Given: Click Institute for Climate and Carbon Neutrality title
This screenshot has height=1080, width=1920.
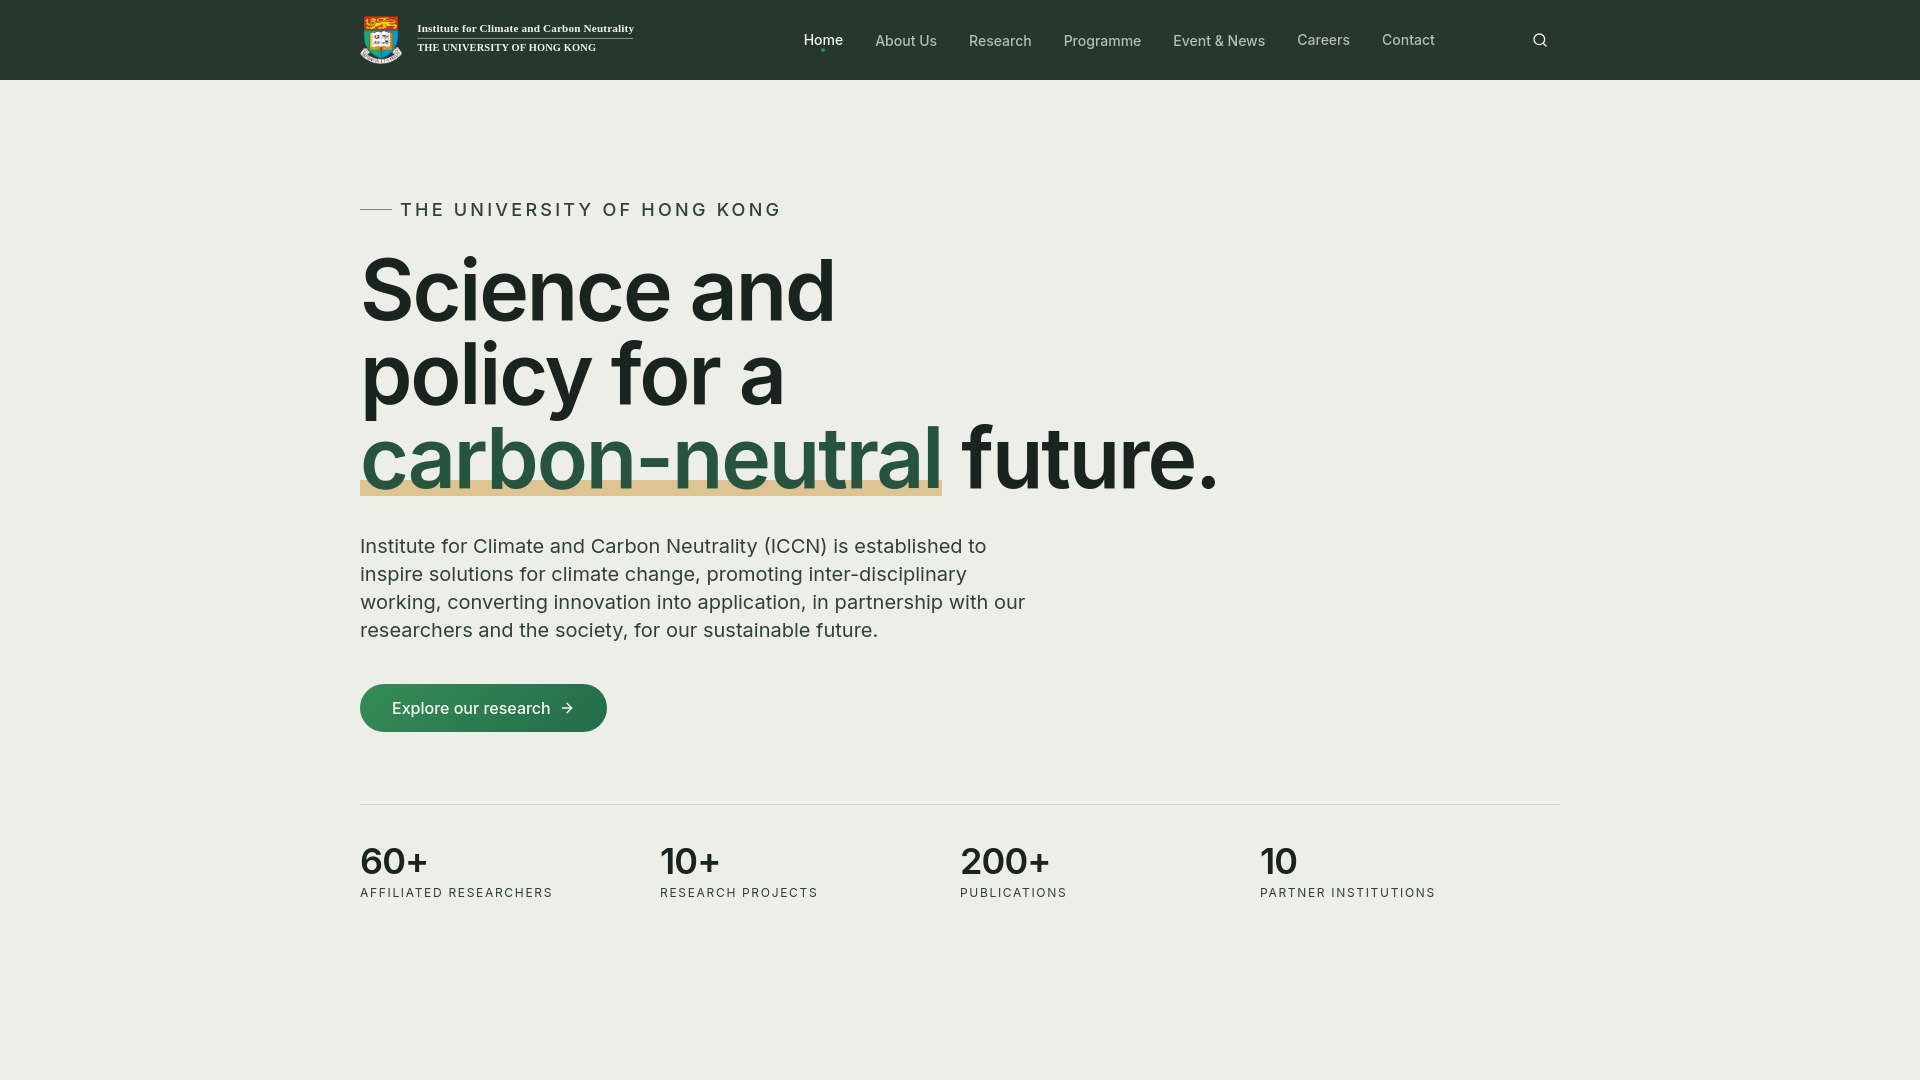Looking at the screenshot, I should click(525, 28).
